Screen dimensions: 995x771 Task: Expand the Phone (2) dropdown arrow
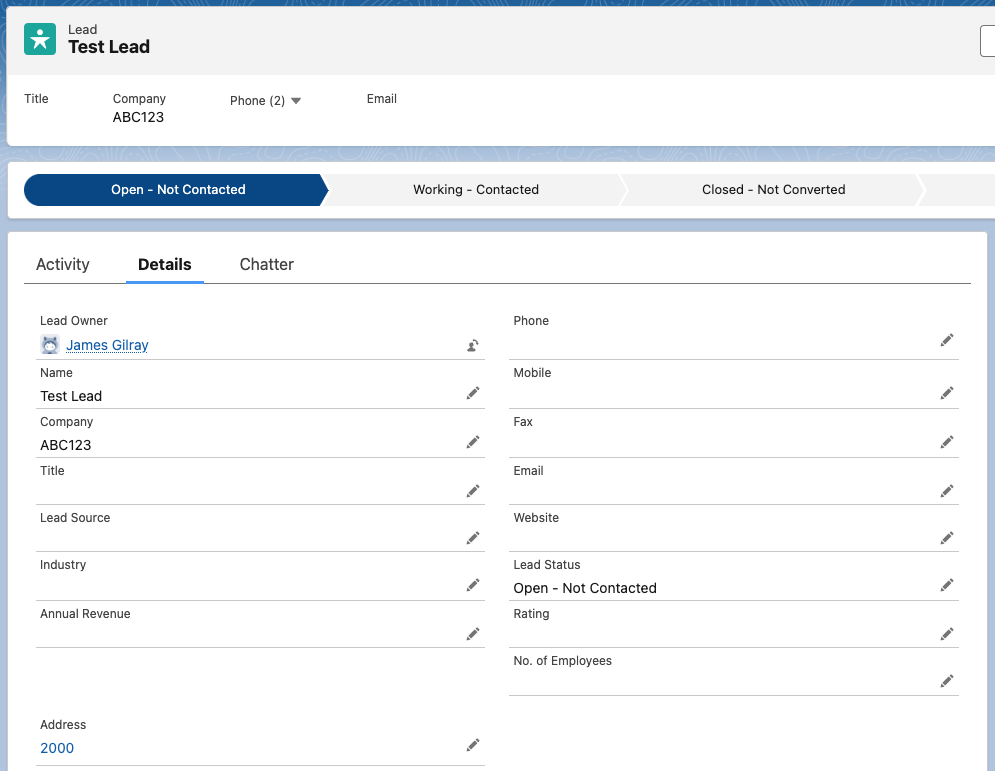pyautogui.click(x=296, y=101)
